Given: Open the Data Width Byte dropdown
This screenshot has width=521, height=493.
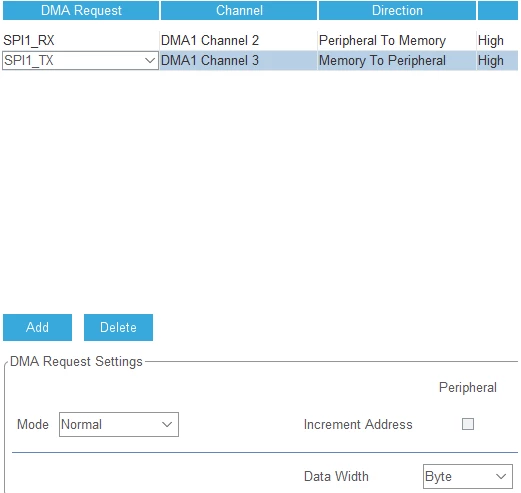Looking at the screenshot, I should pos(468,476).
